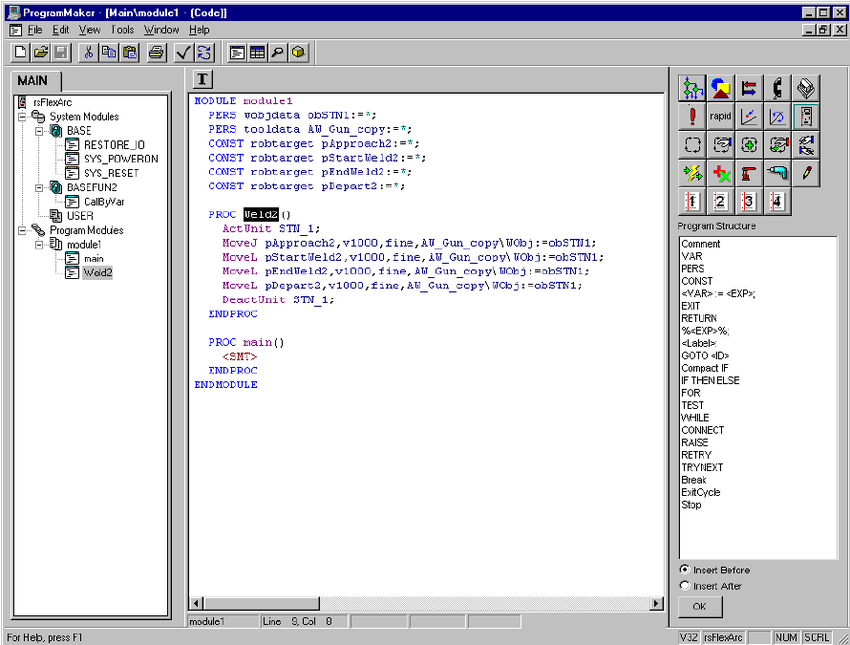The image size is (850, 645).
Task: Toggle the T text button above the code
Action: click(x=202, y=80)
